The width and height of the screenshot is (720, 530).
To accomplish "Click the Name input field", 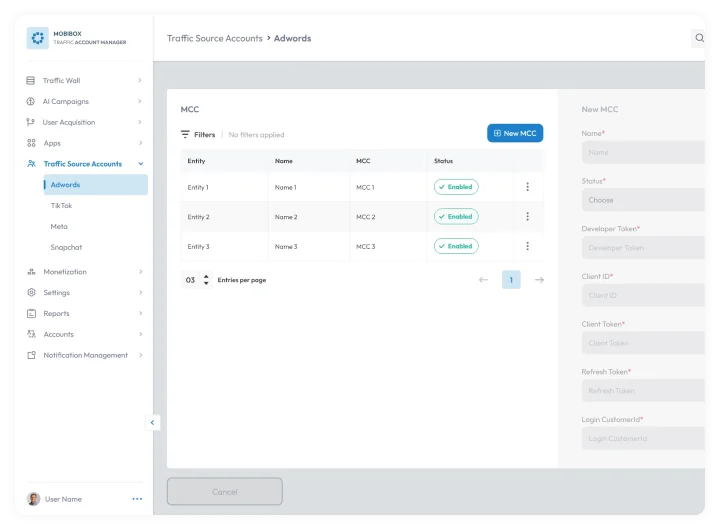I will click(643, 152).
